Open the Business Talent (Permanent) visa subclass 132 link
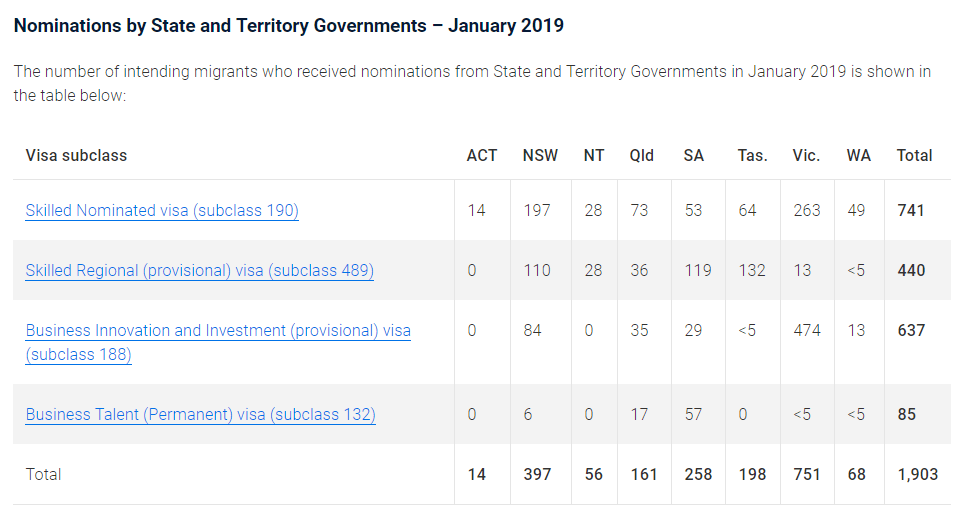This screenshot has width=964, height=511. tap(200, 415)
